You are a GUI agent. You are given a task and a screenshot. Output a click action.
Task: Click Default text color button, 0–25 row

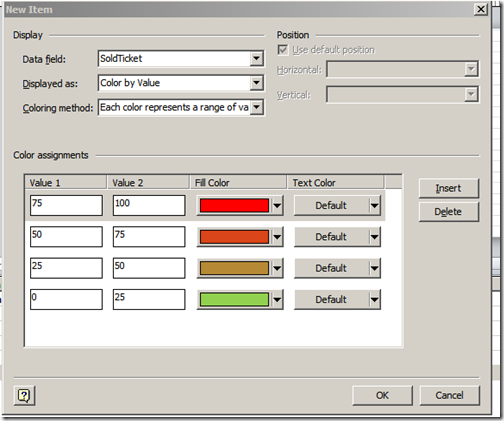pos(331,300)
